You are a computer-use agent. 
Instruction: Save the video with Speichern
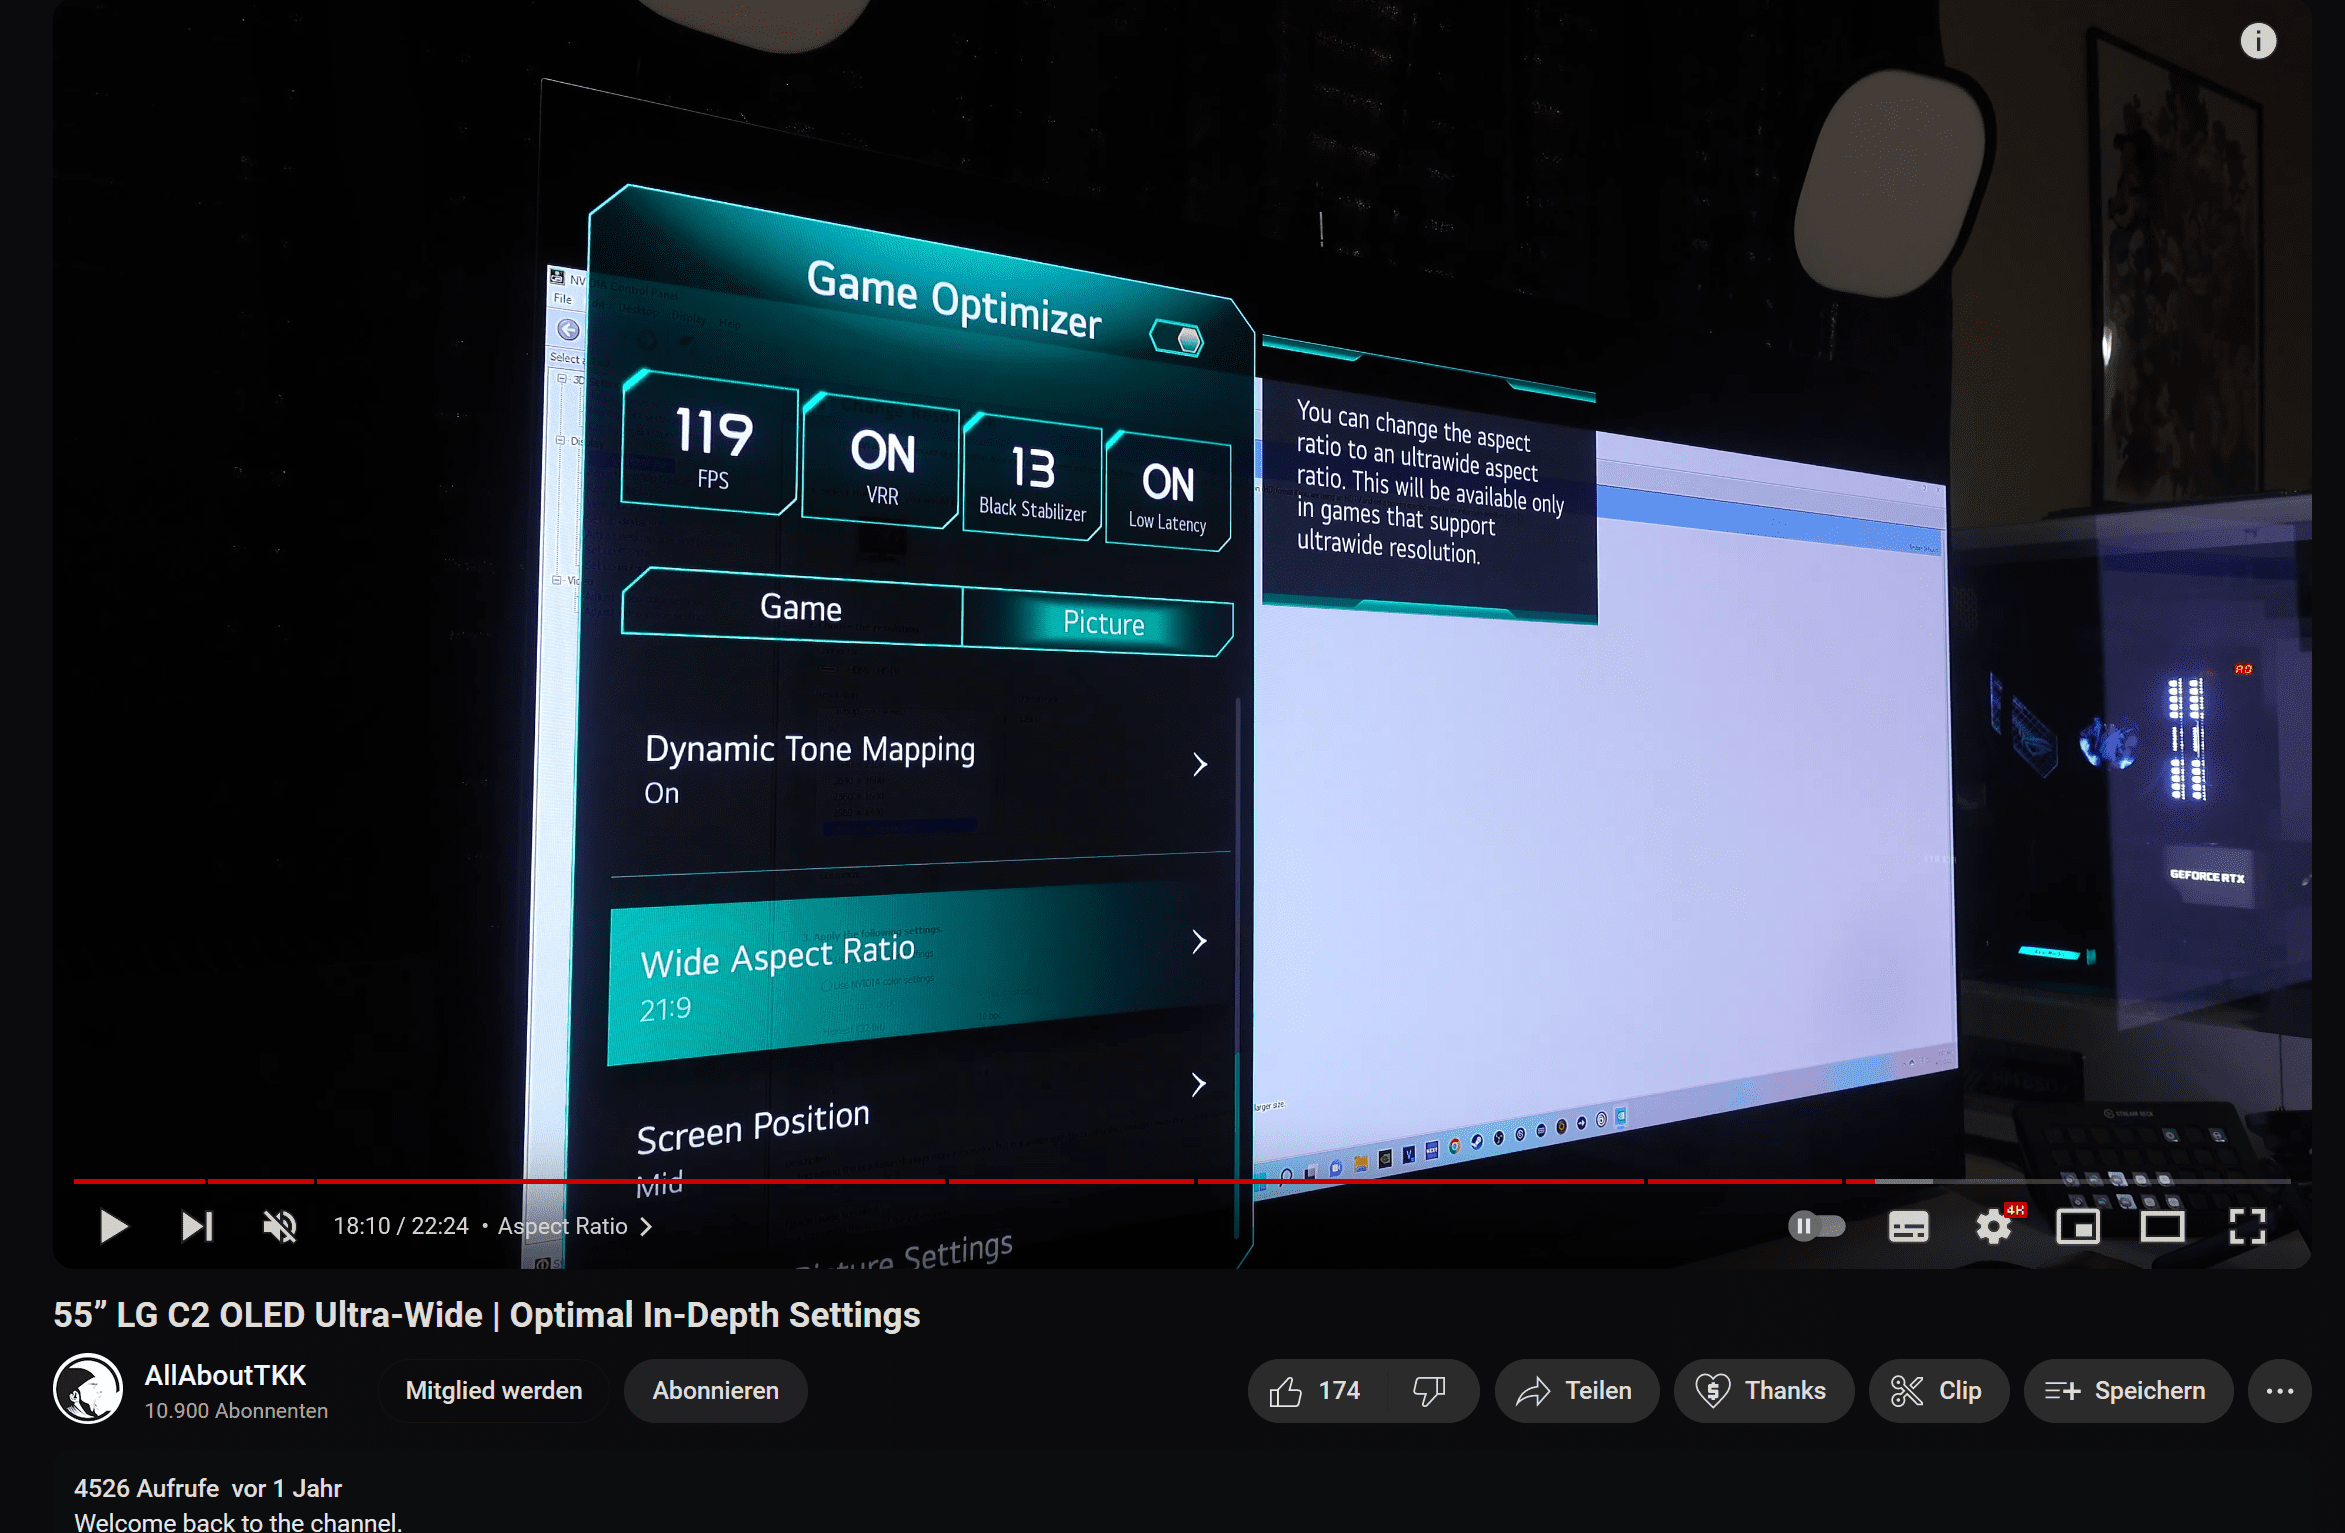tap(2128, 1391)
